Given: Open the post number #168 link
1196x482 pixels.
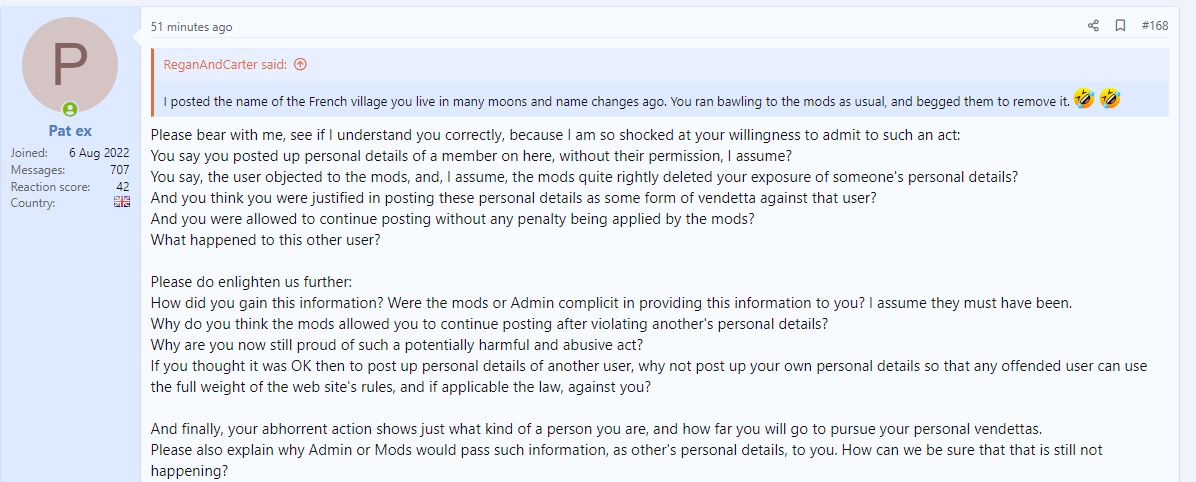Looking at the screenshot, I should pyautogui.click(x=1154, y=26).
